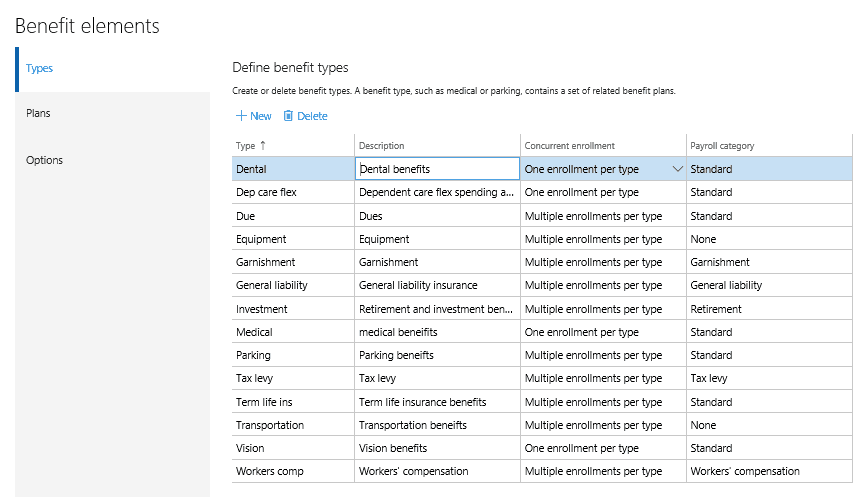Click the plus icon beside New
The width and height of the screenshot is (865, 497).
point(241,116)
